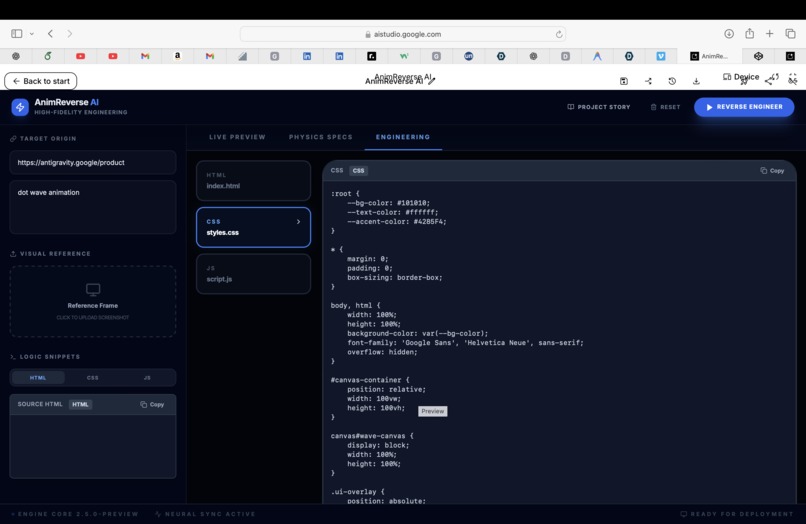Click the styles.css card chevron
The height and width of the screenshot is (524, 806).
[298, 222]
